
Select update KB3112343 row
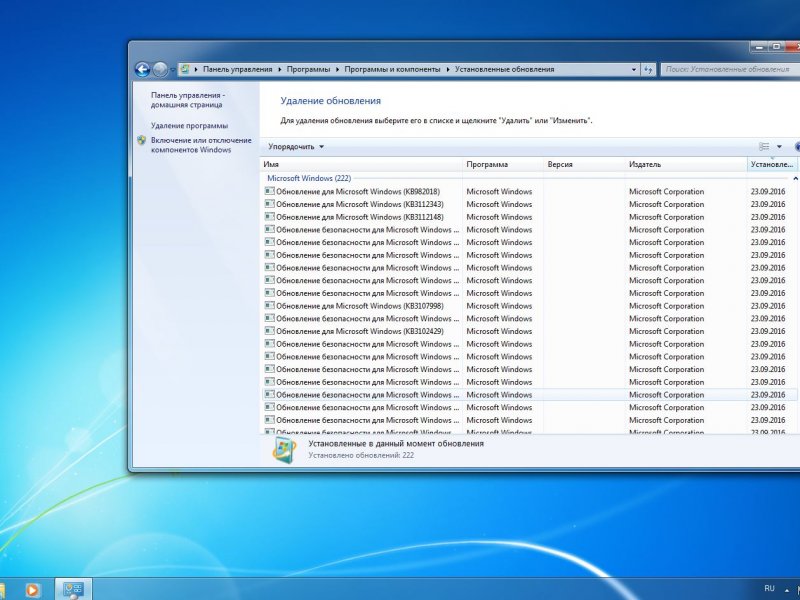(529, 205)
